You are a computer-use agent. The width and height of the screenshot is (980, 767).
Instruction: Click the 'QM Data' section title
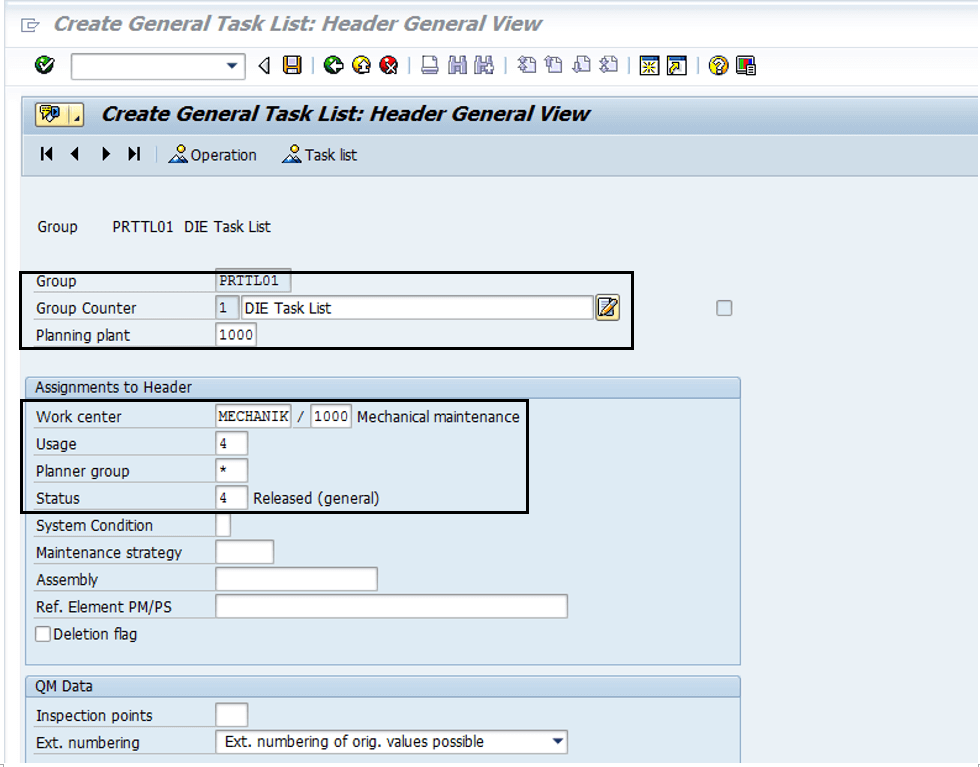click(64, 686)
